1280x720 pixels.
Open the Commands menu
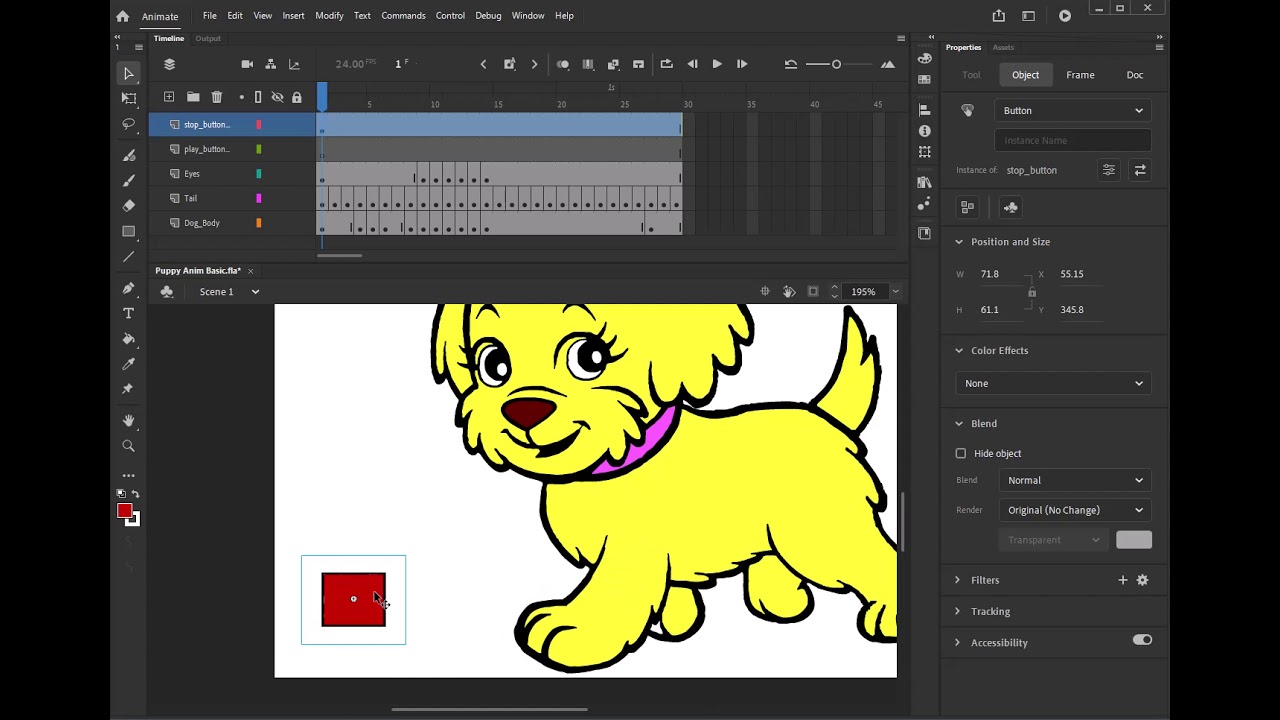coord(403,16)
